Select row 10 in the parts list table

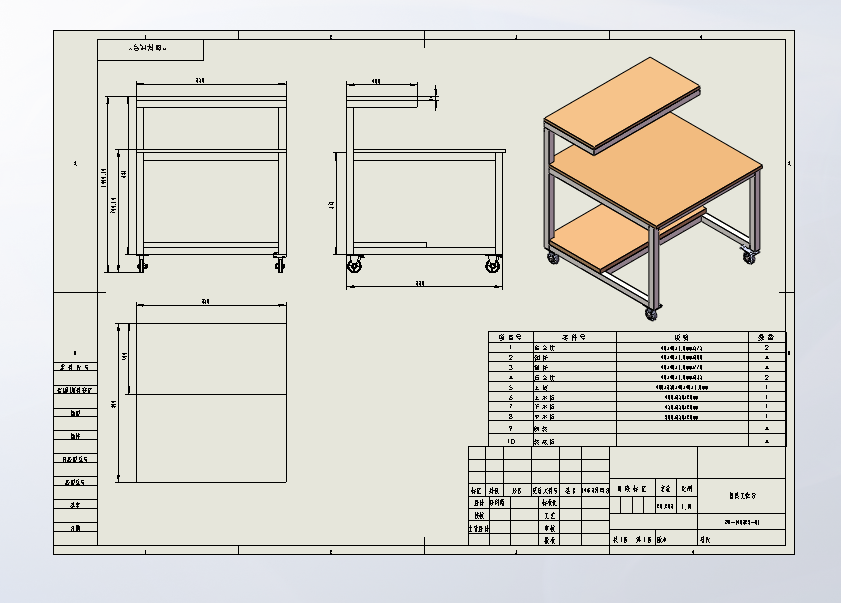637,441
